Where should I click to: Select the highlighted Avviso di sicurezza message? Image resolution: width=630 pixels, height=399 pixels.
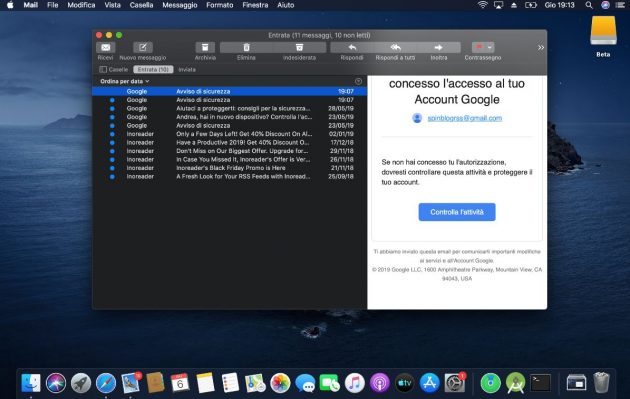[x=229, y=91]
